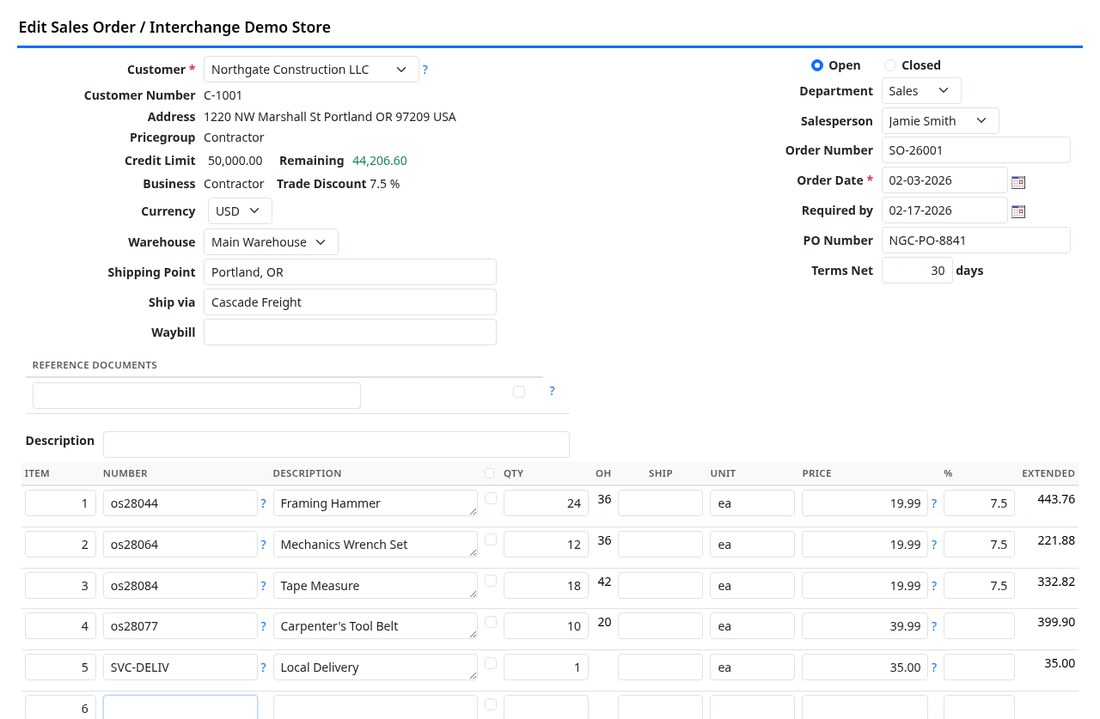Click the Trade Discount 7.5 % text

(338, 184)
